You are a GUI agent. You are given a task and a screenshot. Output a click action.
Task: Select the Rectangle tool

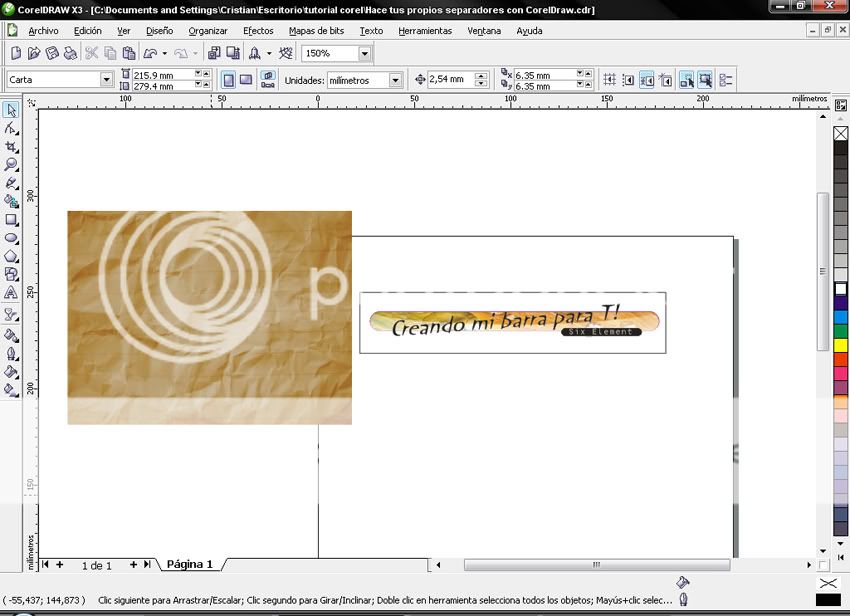[x=11, y=220]
